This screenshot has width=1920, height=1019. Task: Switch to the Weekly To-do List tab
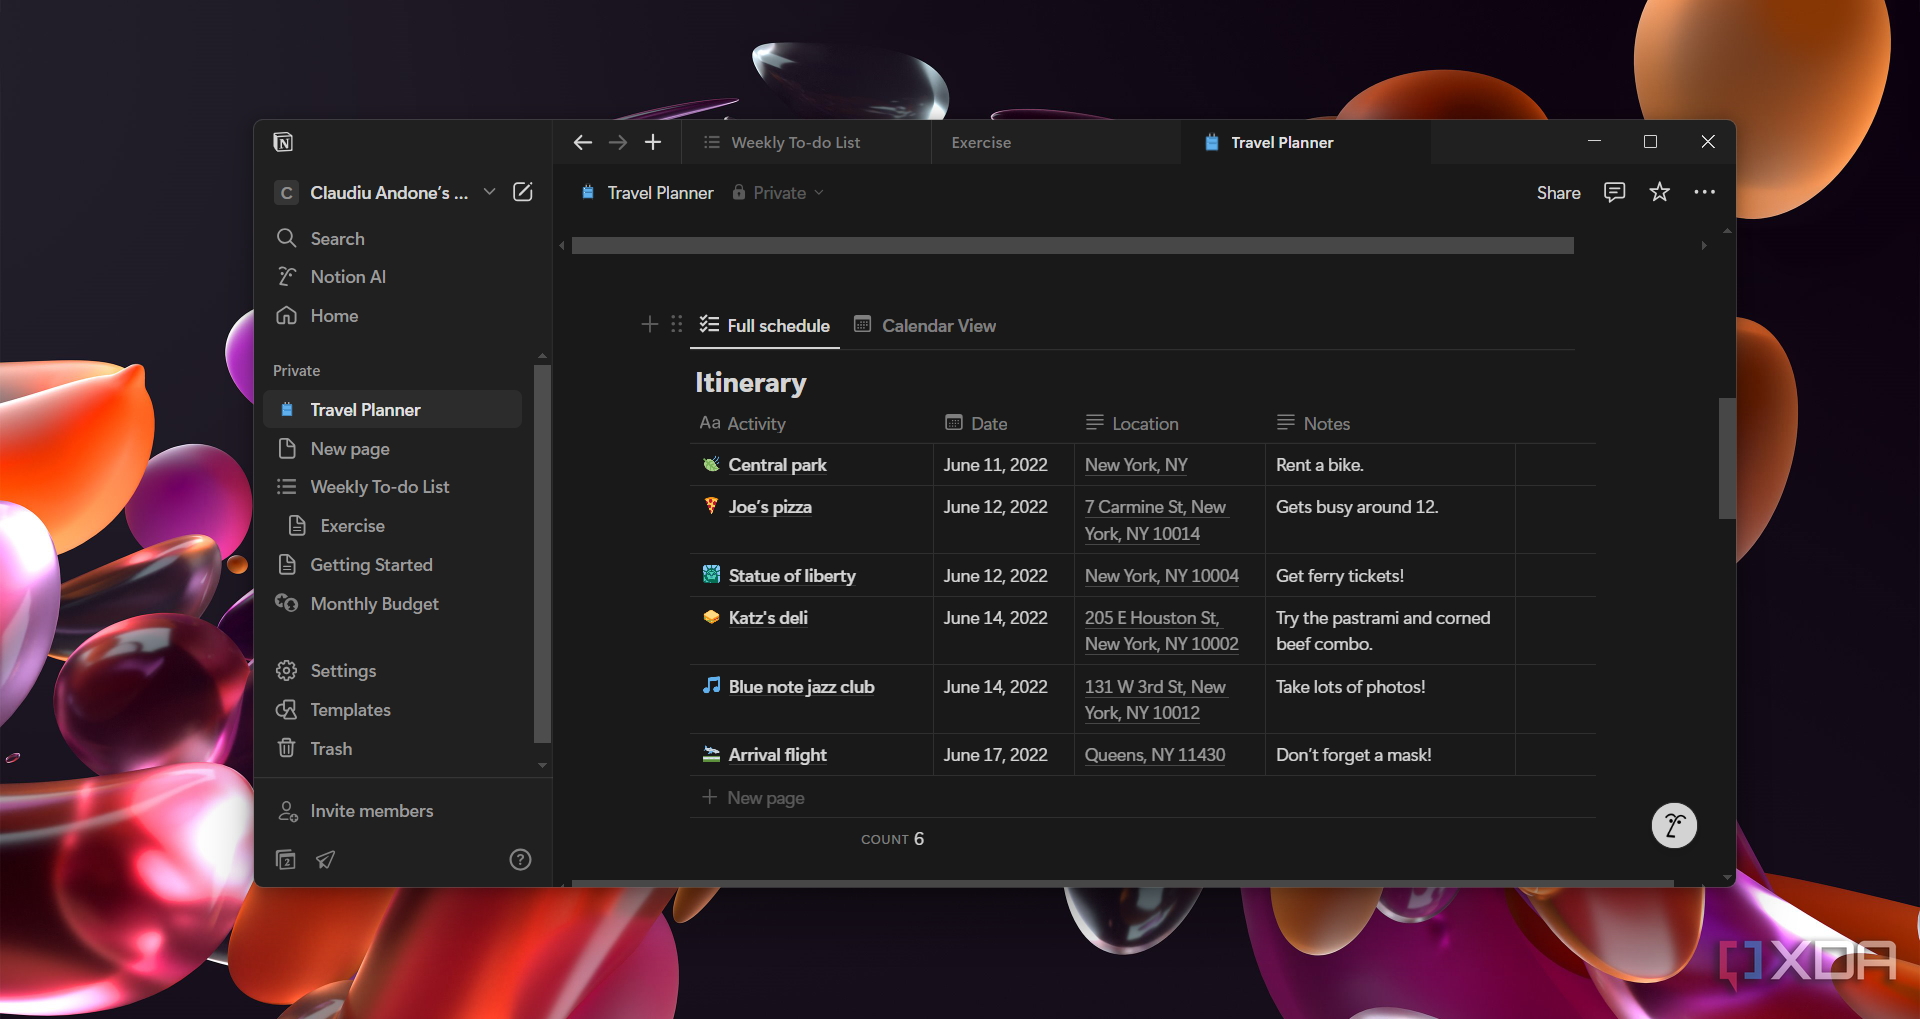pos(795,143)
